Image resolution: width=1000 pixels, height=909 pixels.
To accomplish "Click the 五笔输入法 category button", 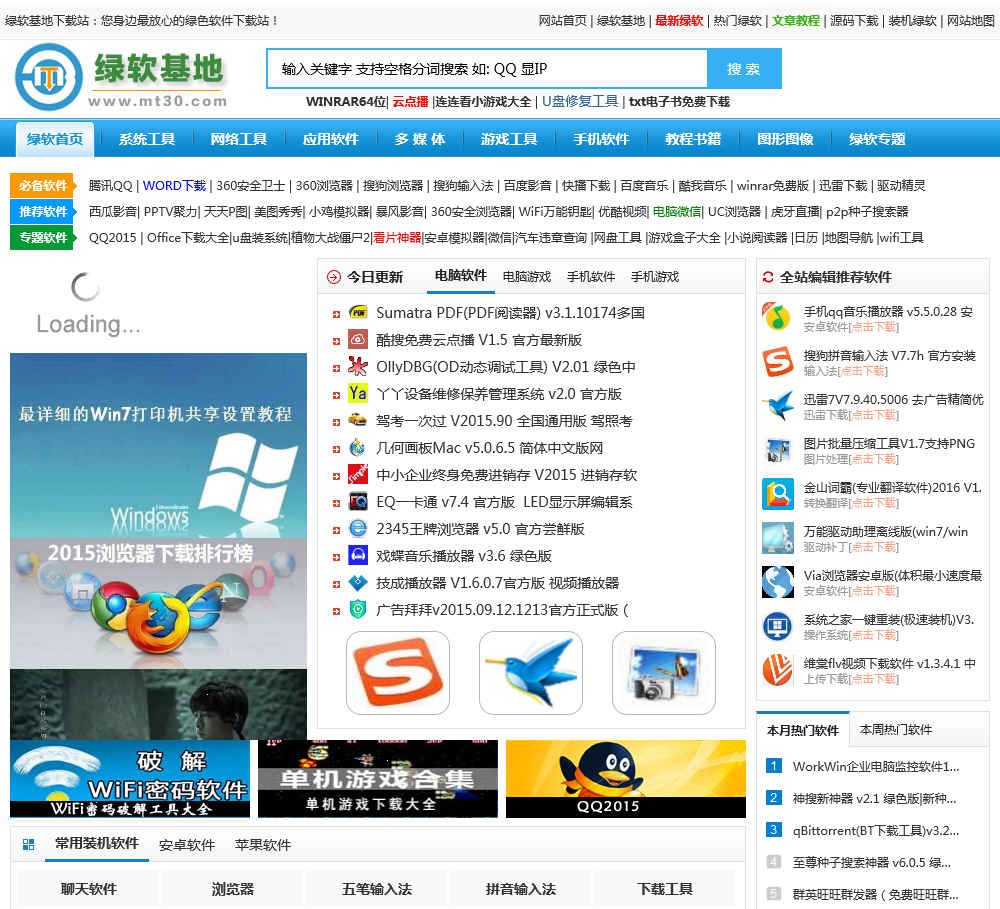I will click(x=377, y=889).
